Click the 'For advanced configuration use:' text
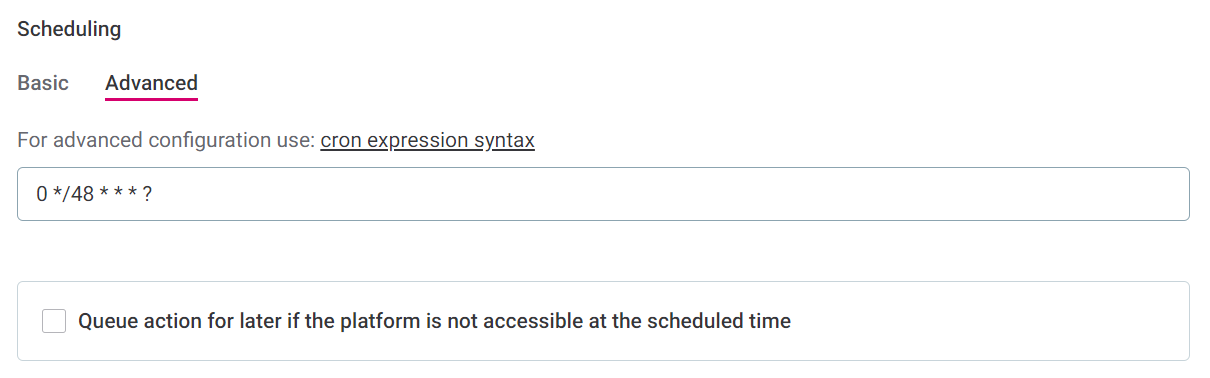 166,140
